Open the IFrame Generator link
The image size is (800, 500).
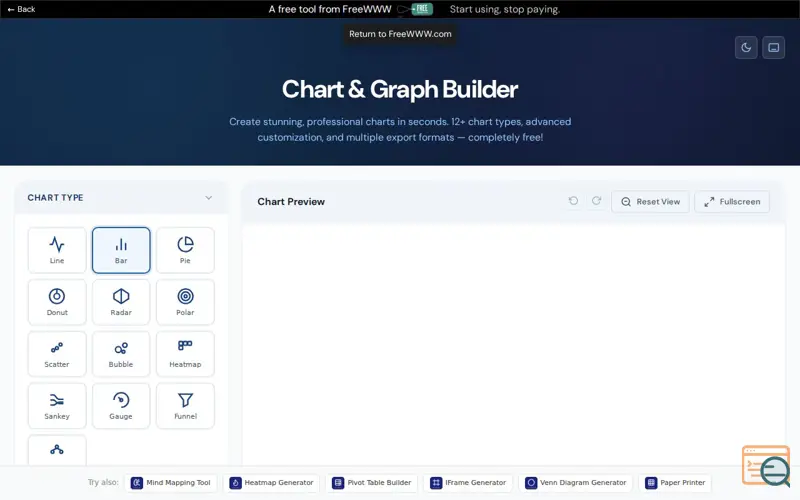click(468, 483)
